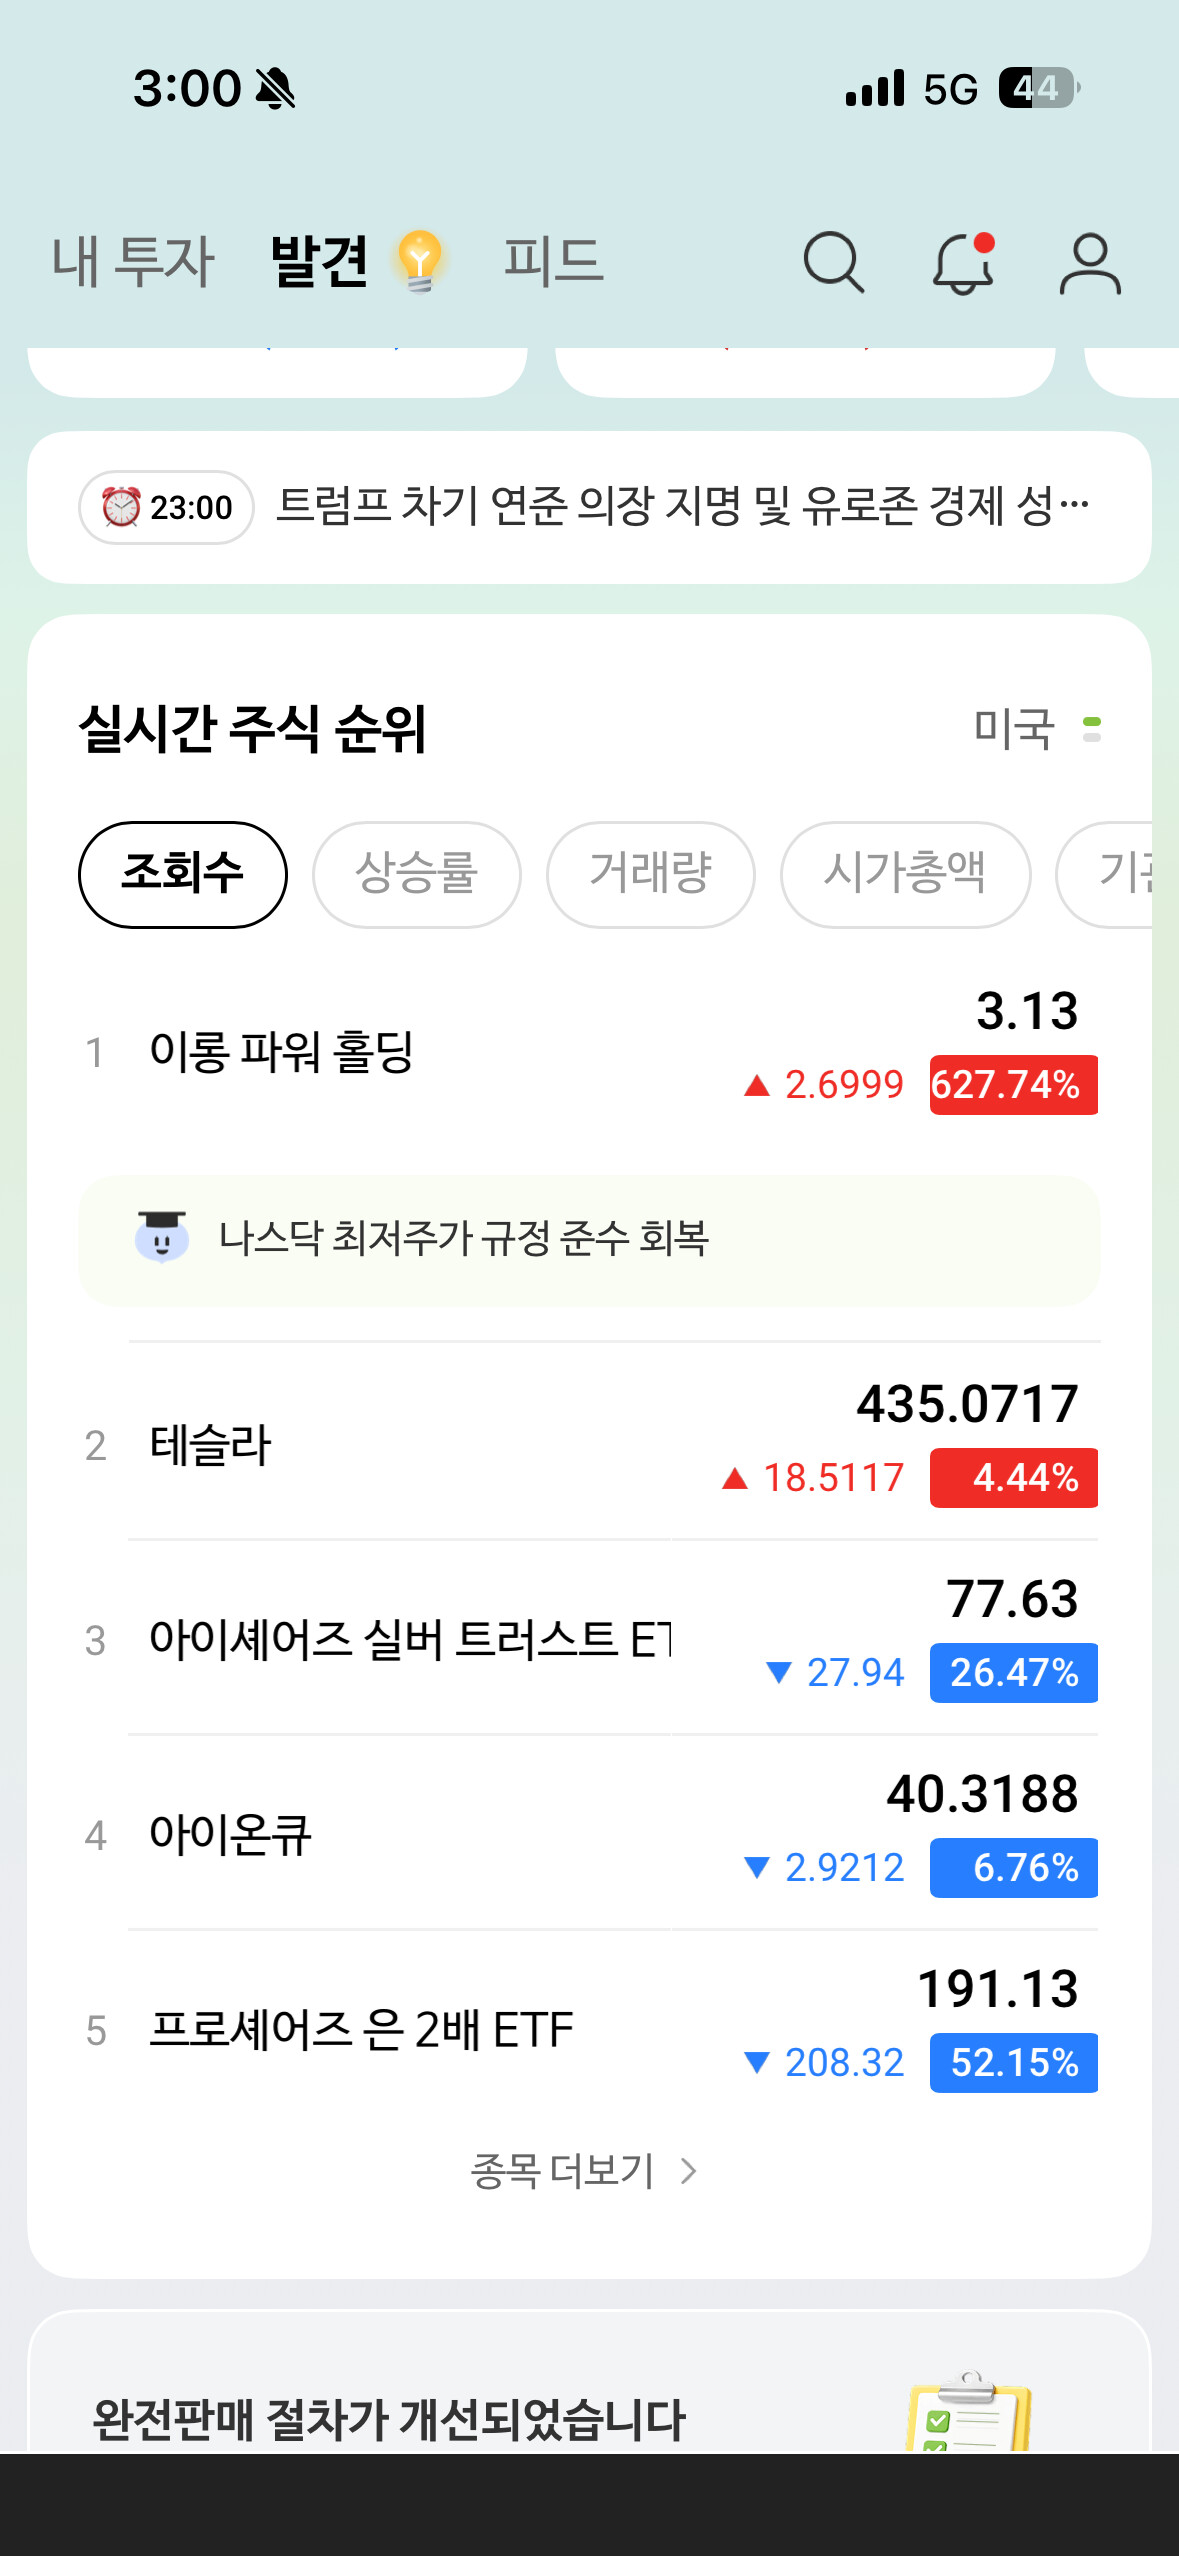Select the 상승률 filter chip
Image resolution: width=1179 pixels, height=2556 pixels.
[416, 874]
